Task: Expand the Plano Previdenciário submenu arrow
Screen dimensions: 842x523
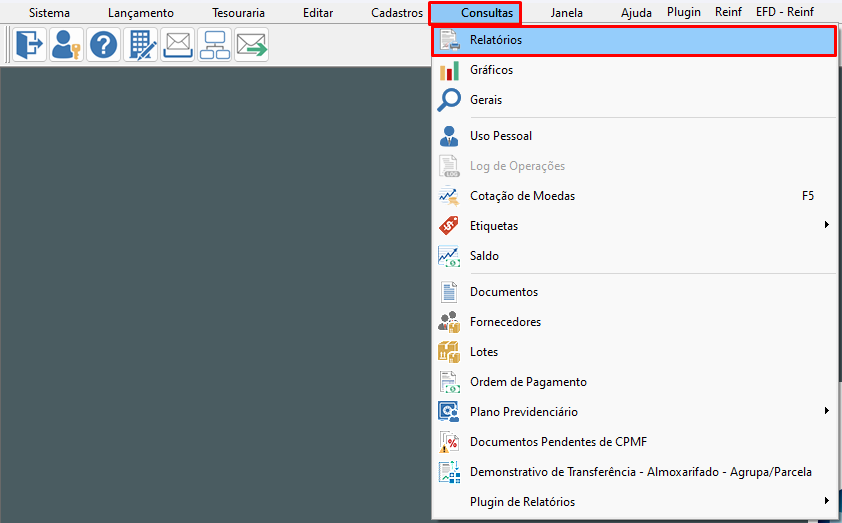Action: 827,411
